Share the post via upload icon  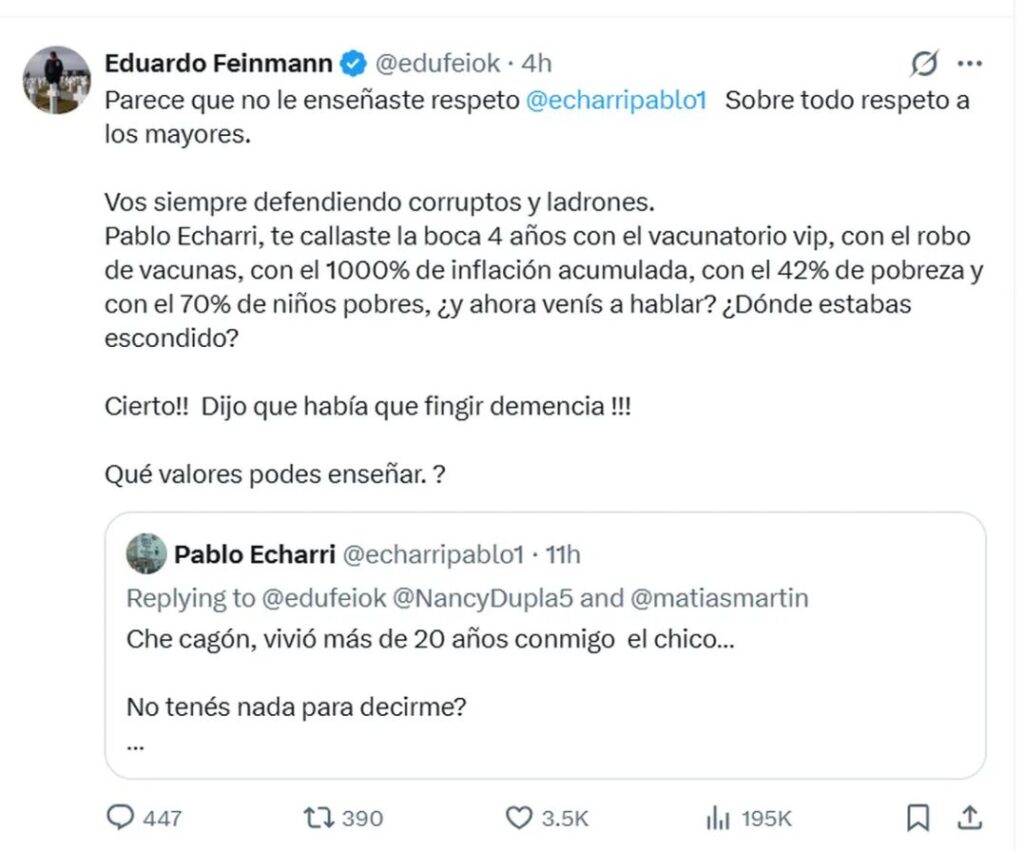pyautogui.click(x=969, y=818)
